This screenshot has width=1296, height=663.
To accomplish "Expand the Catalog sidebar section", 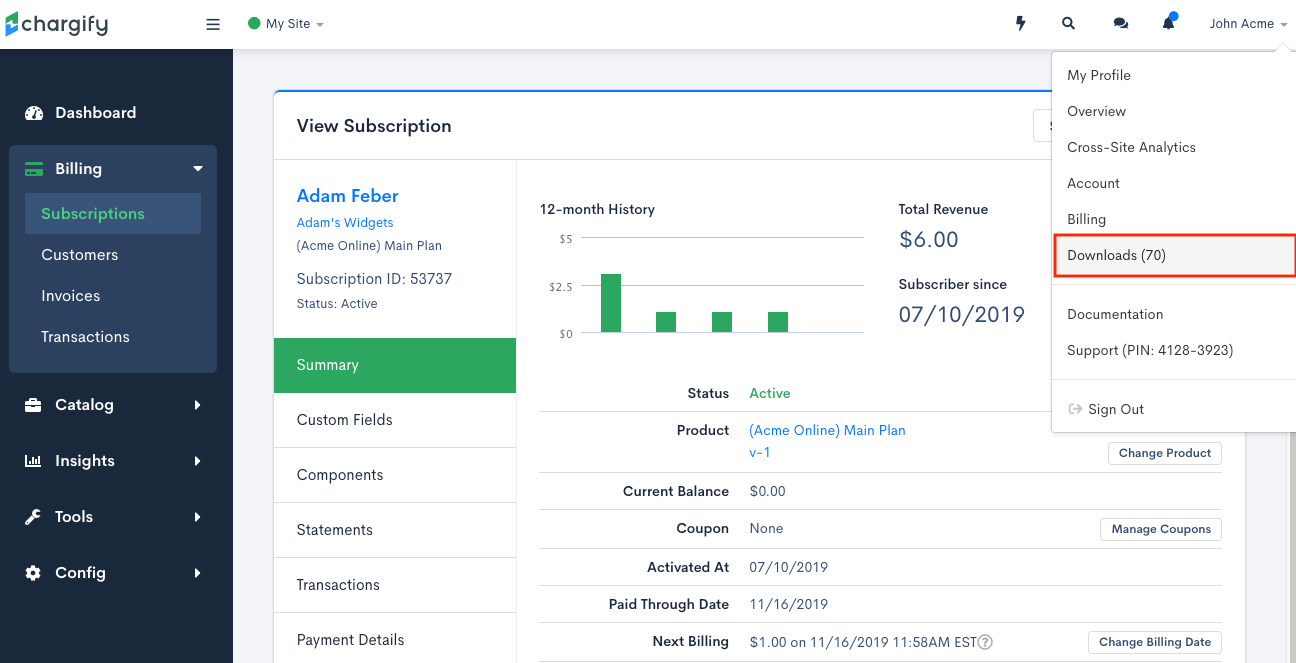I will 113,405.
